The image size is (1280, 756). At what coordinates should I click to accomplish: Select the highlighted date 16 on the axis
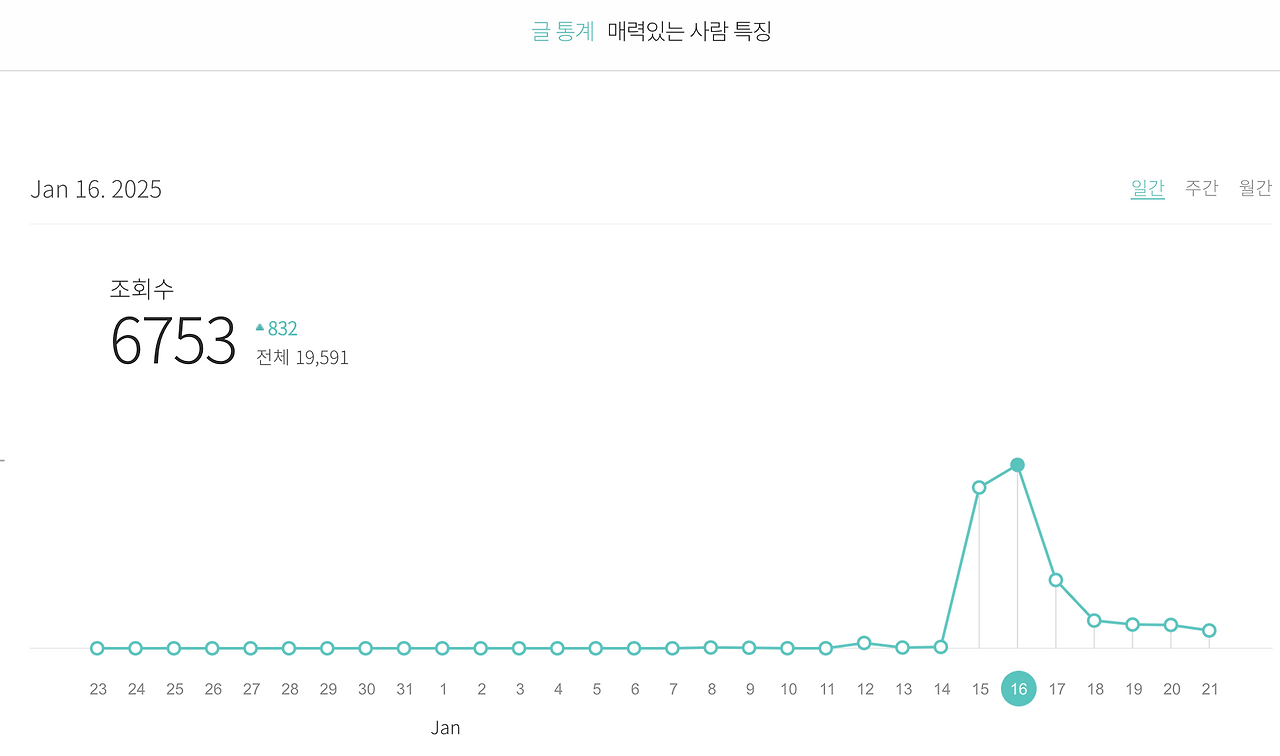(x=1018, y=688)
